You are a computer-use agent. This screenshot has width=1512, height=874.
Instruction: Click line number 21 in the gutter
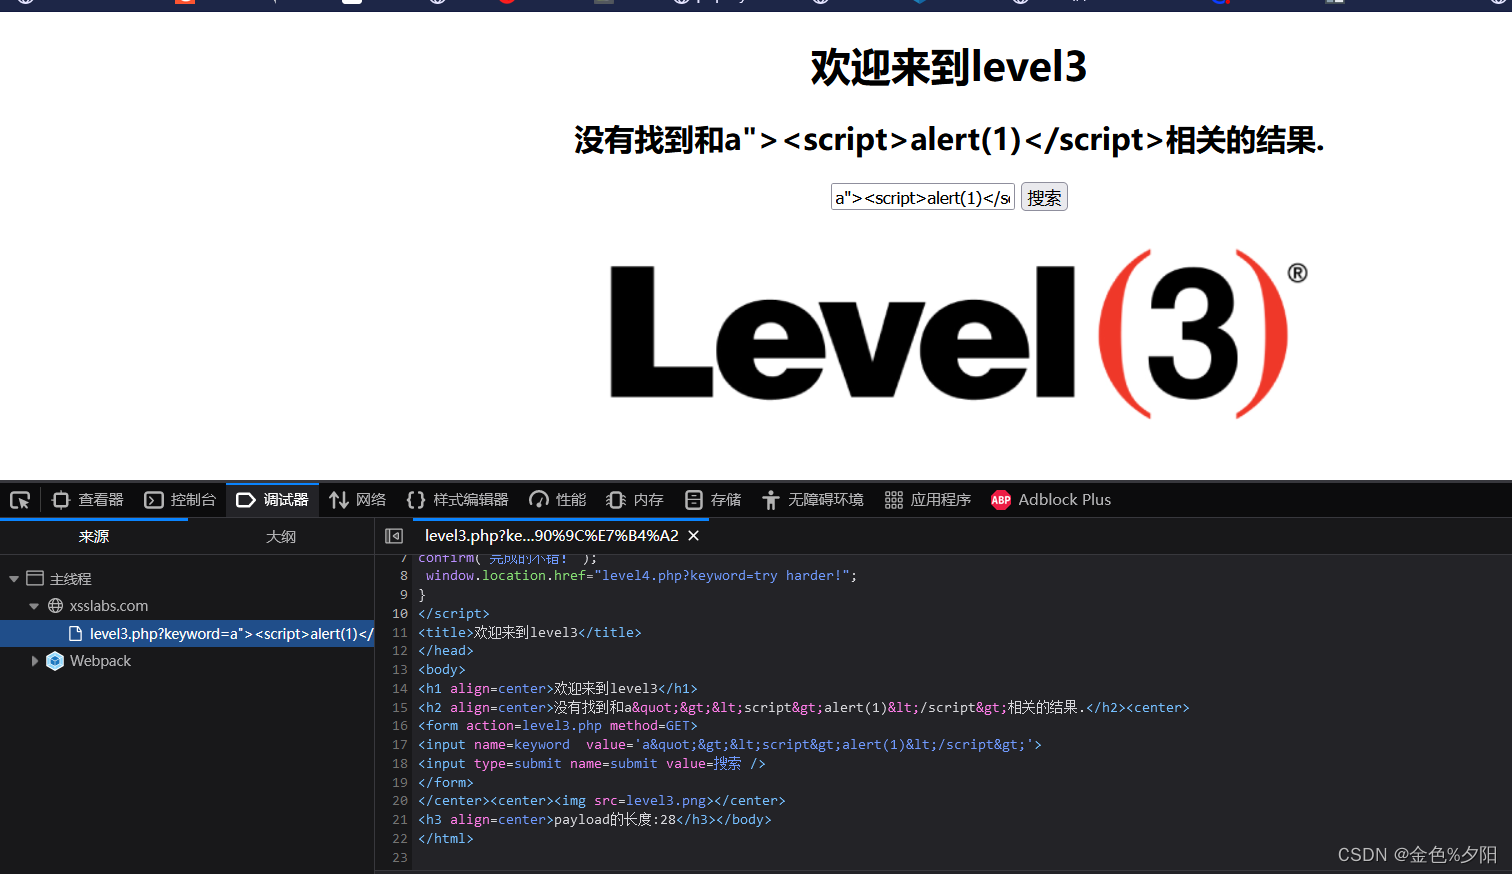pyautogui.click(x=400, y=820)
